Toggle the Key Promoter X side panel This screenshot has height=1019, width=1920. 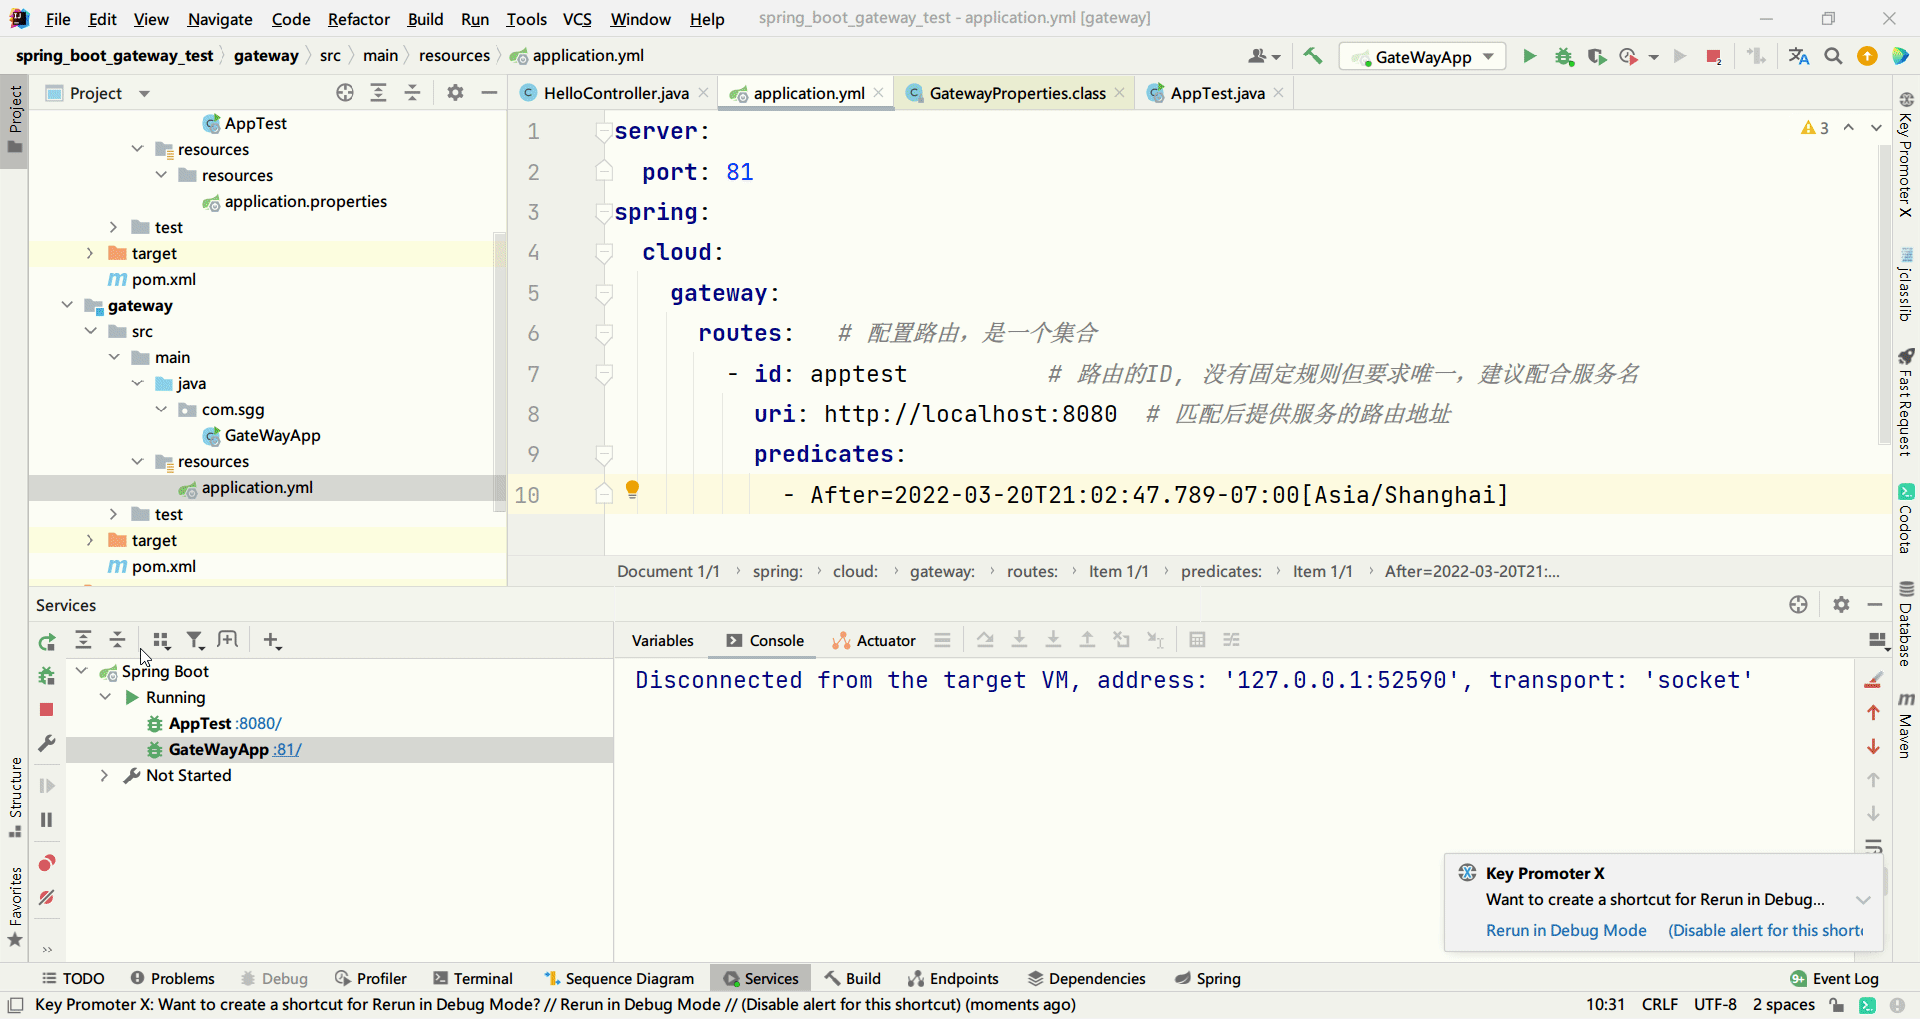click(x=1906, y=155)
